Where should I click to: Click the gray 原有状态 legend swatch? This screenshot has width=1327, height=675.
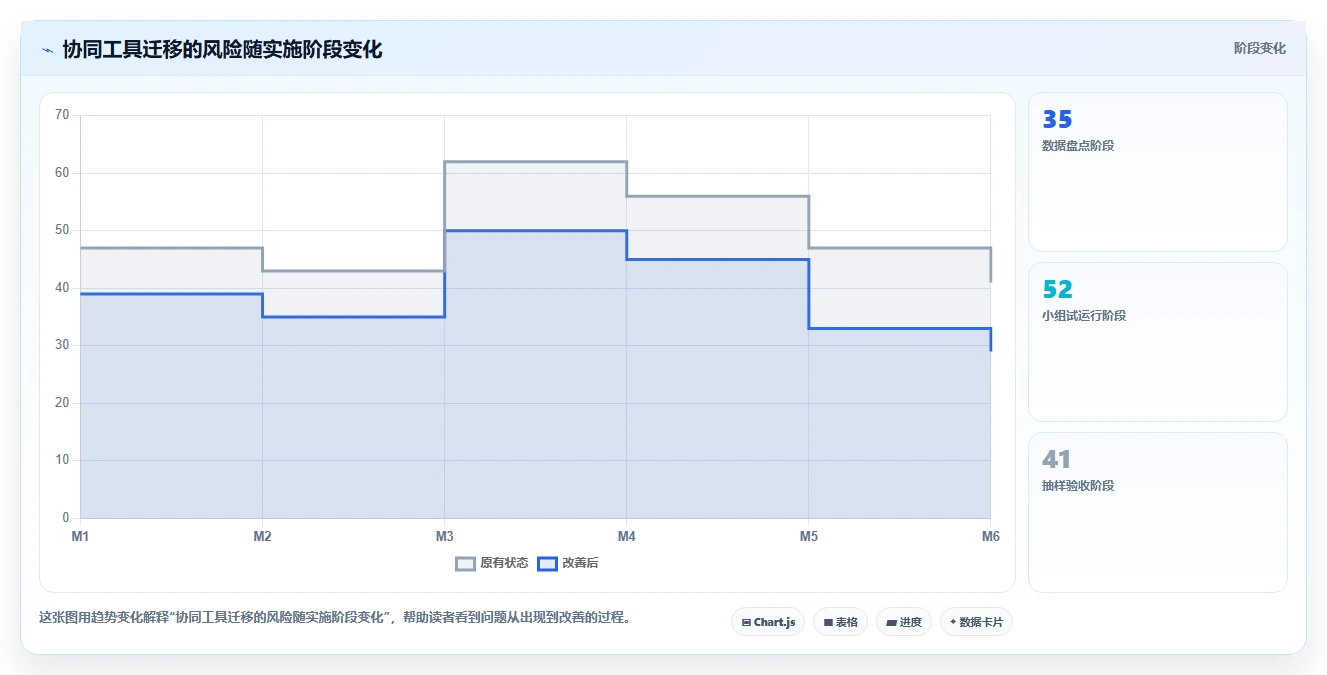(465, 563)
